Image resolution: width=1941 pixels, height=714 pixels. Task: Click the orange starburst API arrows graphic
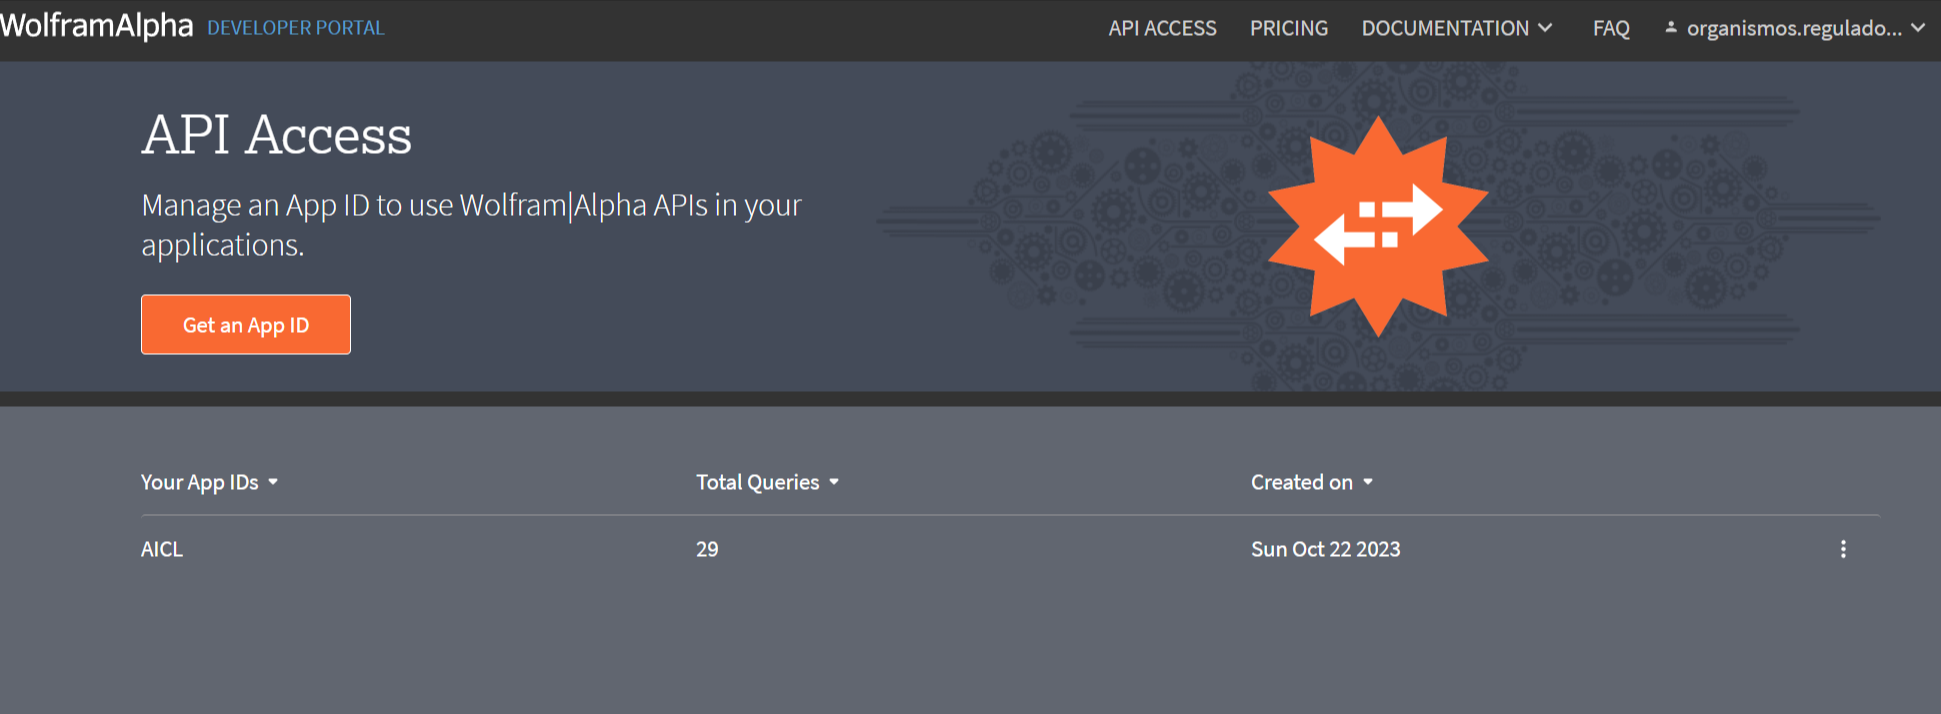click(x=1378, y=226)
